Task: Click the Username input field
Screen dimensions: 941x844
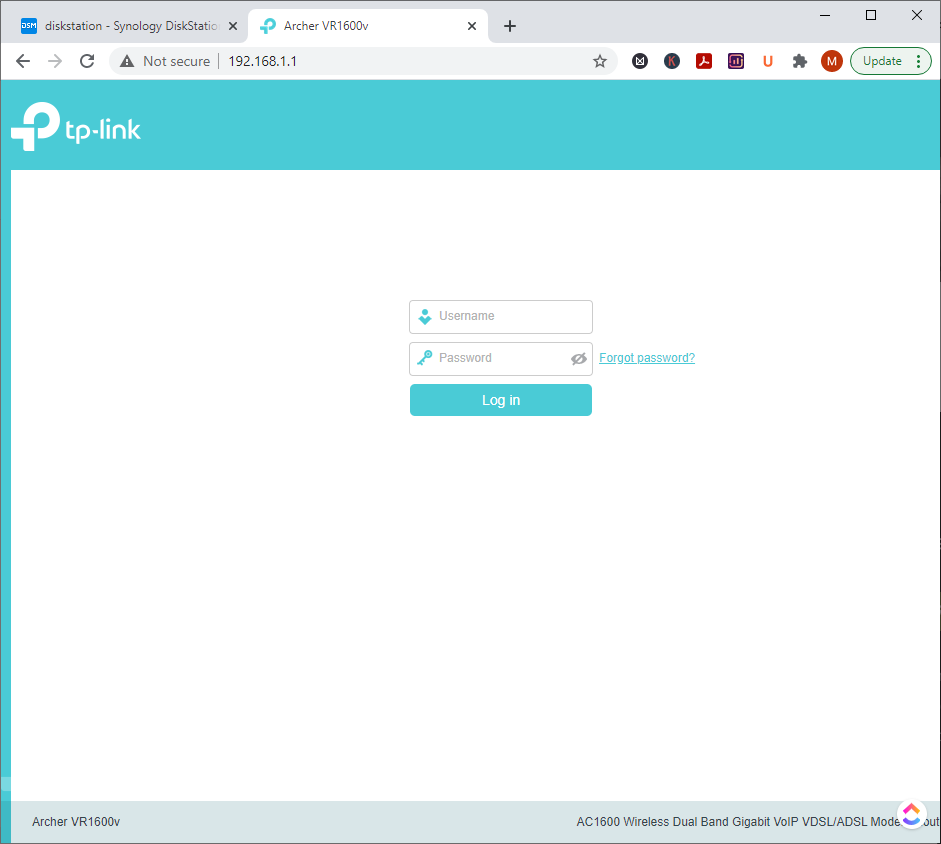Action: click(x=501, y=316)
